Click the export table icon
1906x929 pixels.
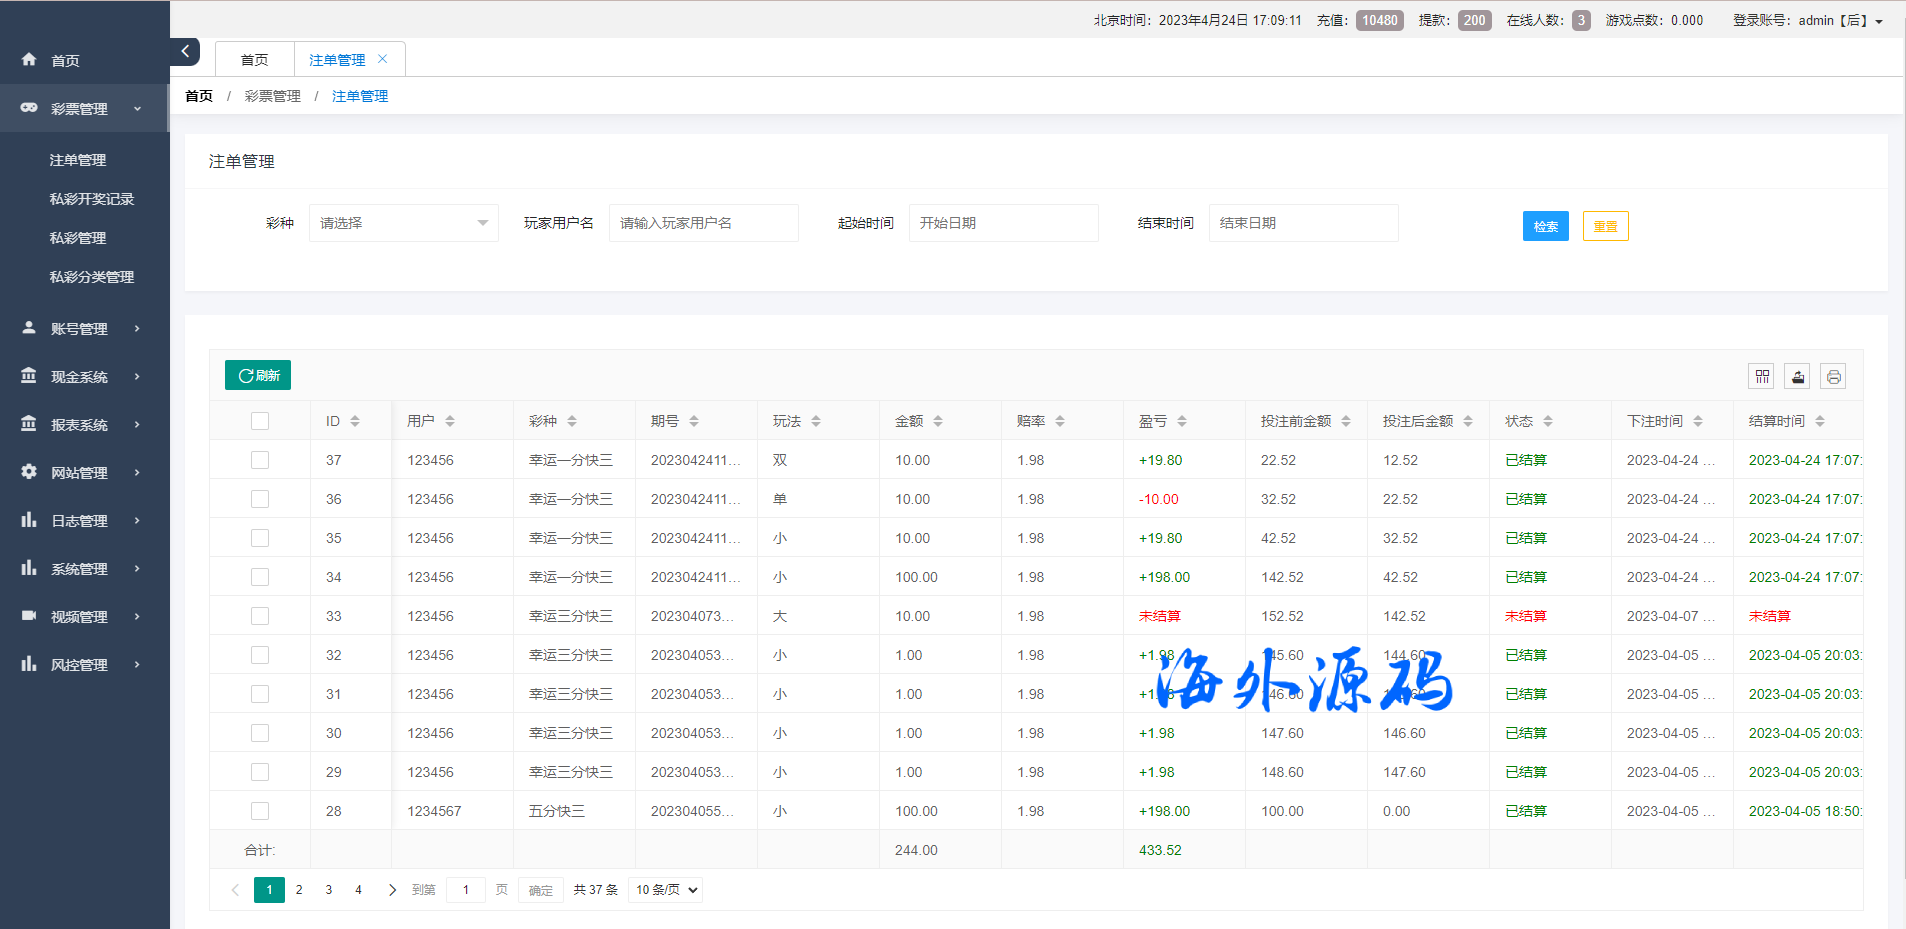click(x=1798, y=376)
